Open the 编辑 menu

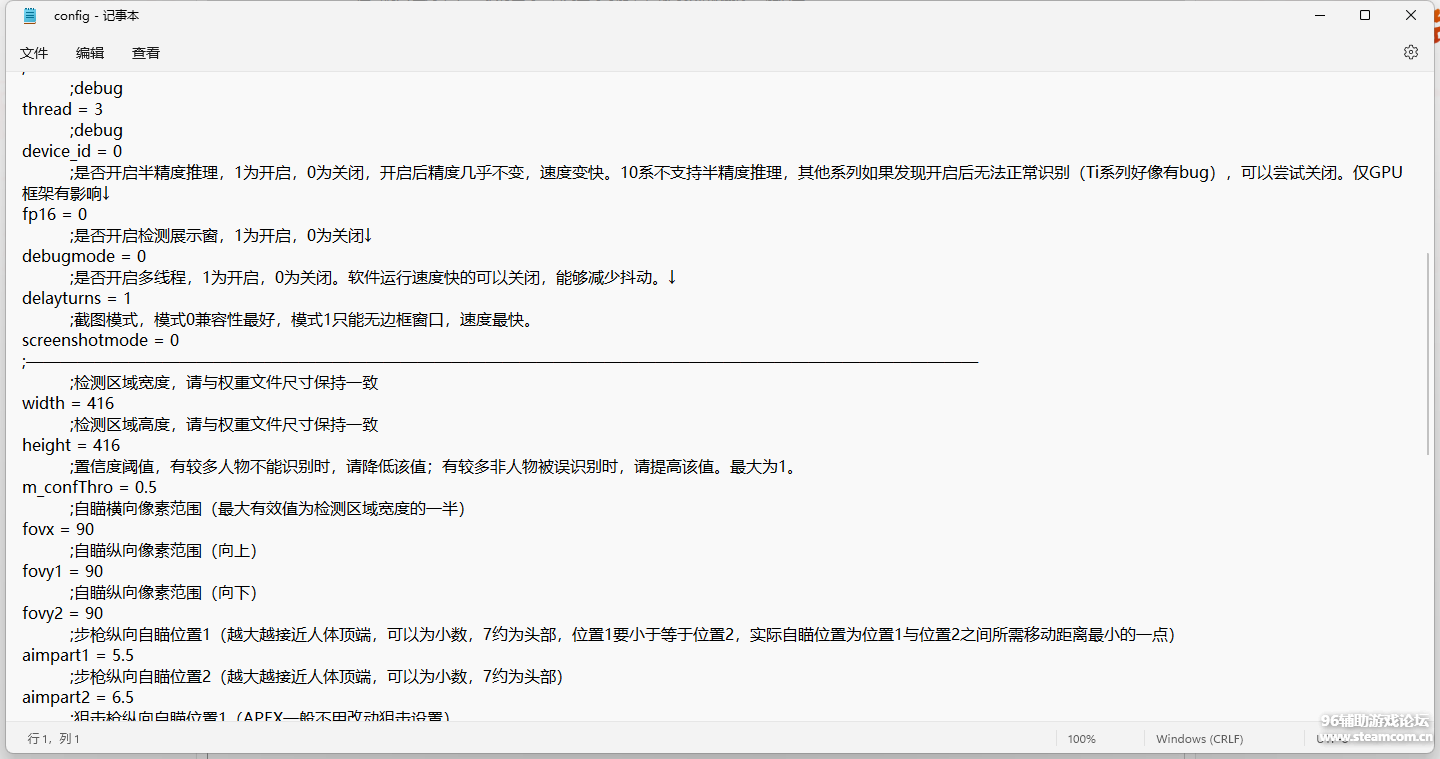[x=90, y=53]
